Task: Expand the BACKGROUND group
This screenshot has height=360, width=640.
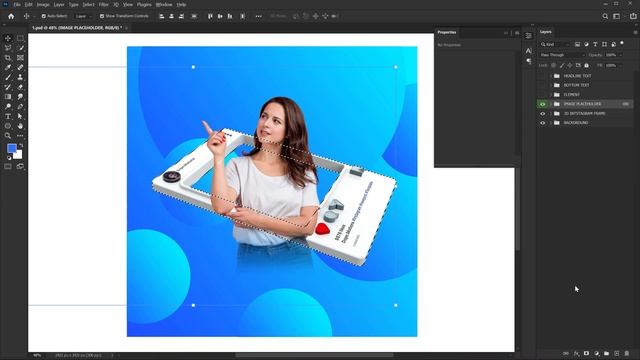Action: click(x=551, y=123)
